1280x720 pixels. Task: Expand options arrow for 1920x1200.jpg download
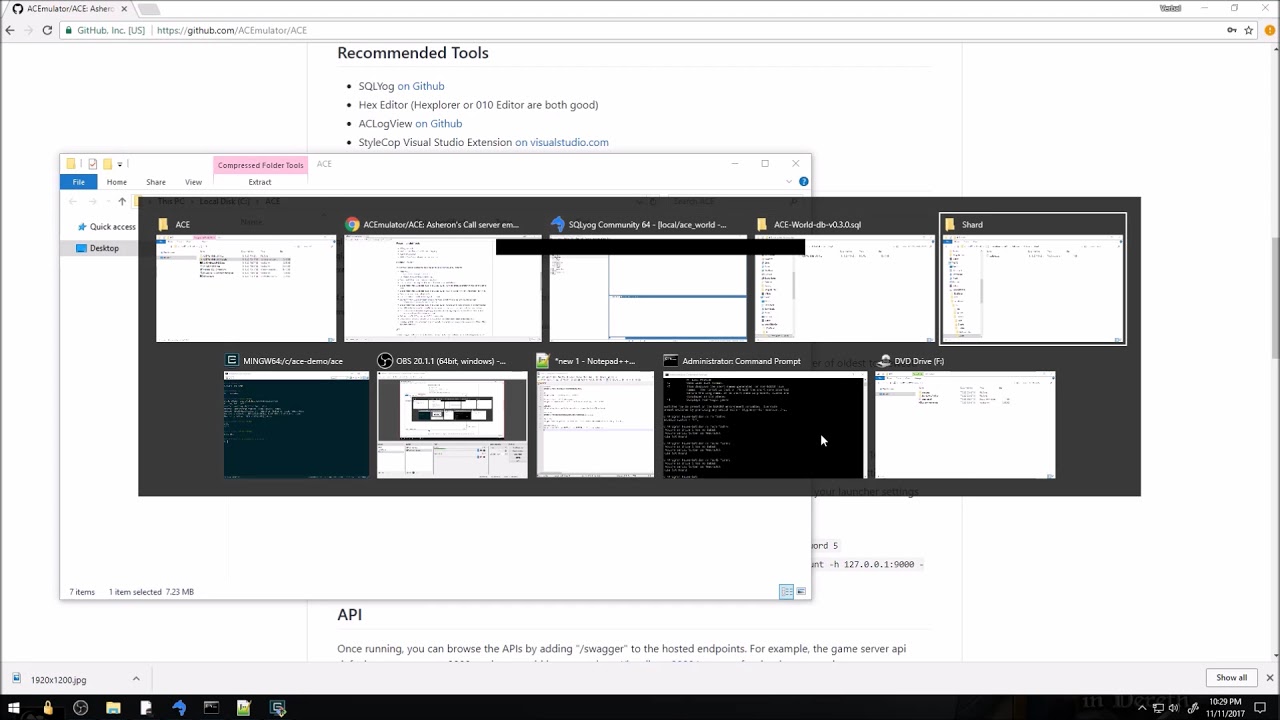(136, 679)
